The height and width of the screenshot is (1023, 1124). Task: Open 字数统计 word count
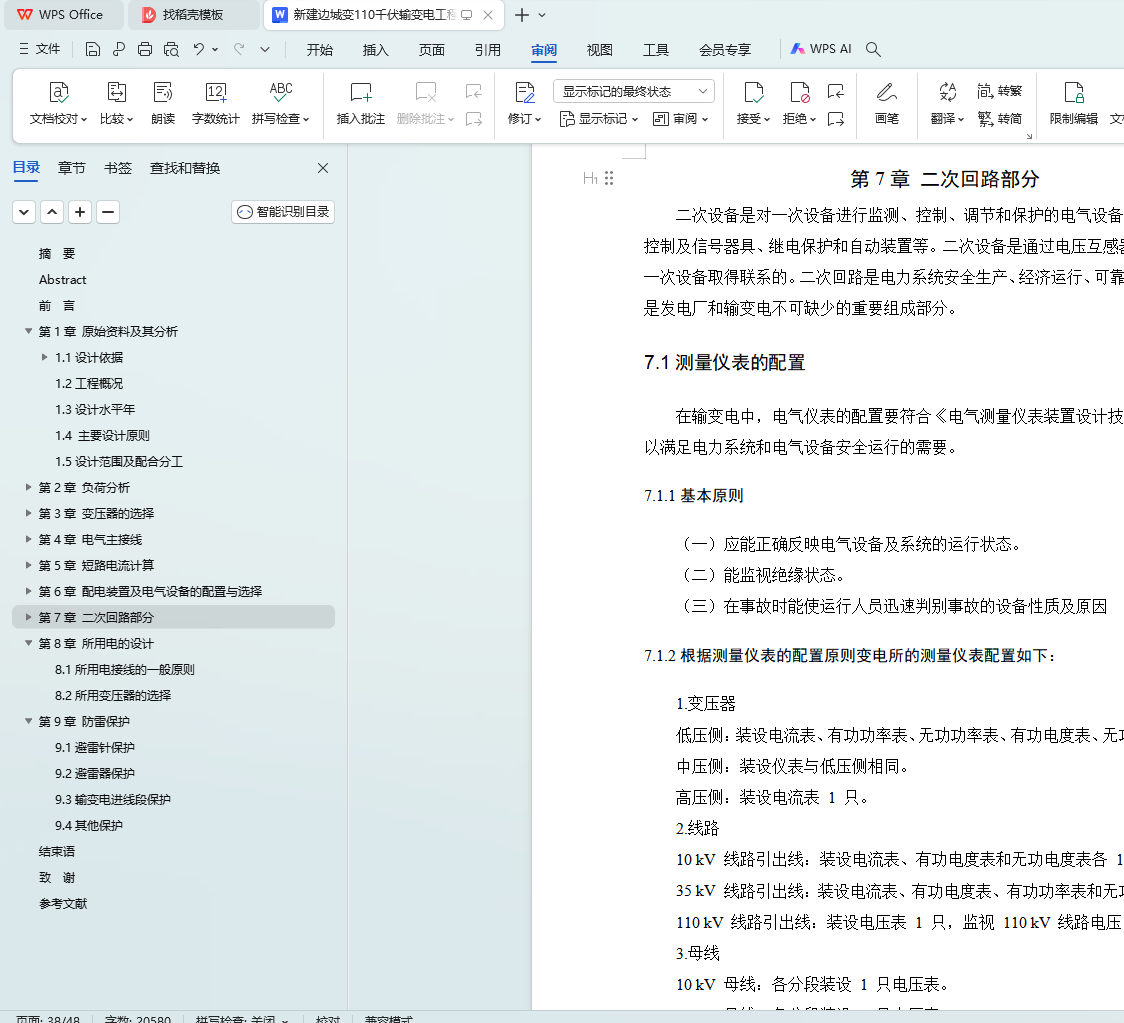(215, 103)
